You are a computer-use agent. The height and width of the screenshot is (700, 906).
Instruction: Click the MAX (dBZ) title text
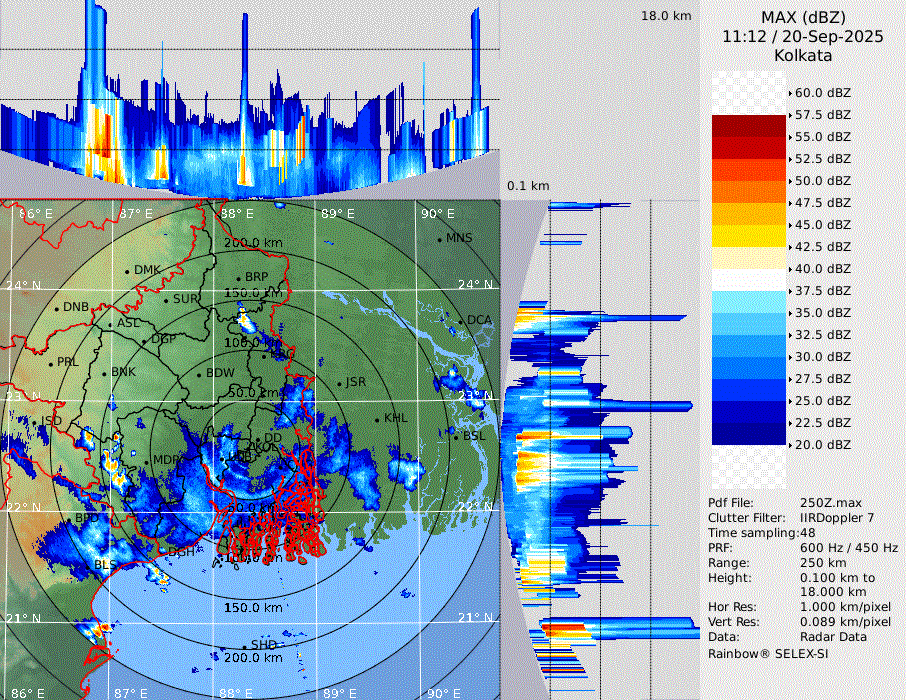coord(802,17)
